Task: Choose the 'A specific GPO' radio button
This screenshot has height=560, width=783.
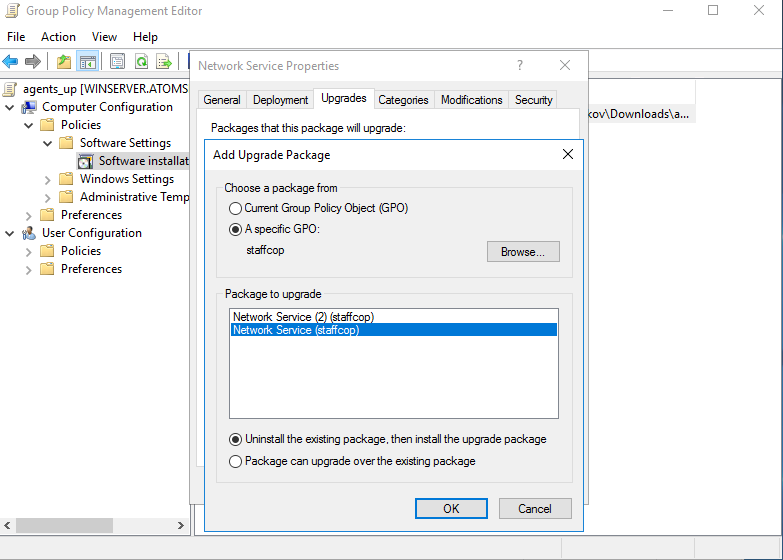Action: pyautogui.click(x=236, y=229)
